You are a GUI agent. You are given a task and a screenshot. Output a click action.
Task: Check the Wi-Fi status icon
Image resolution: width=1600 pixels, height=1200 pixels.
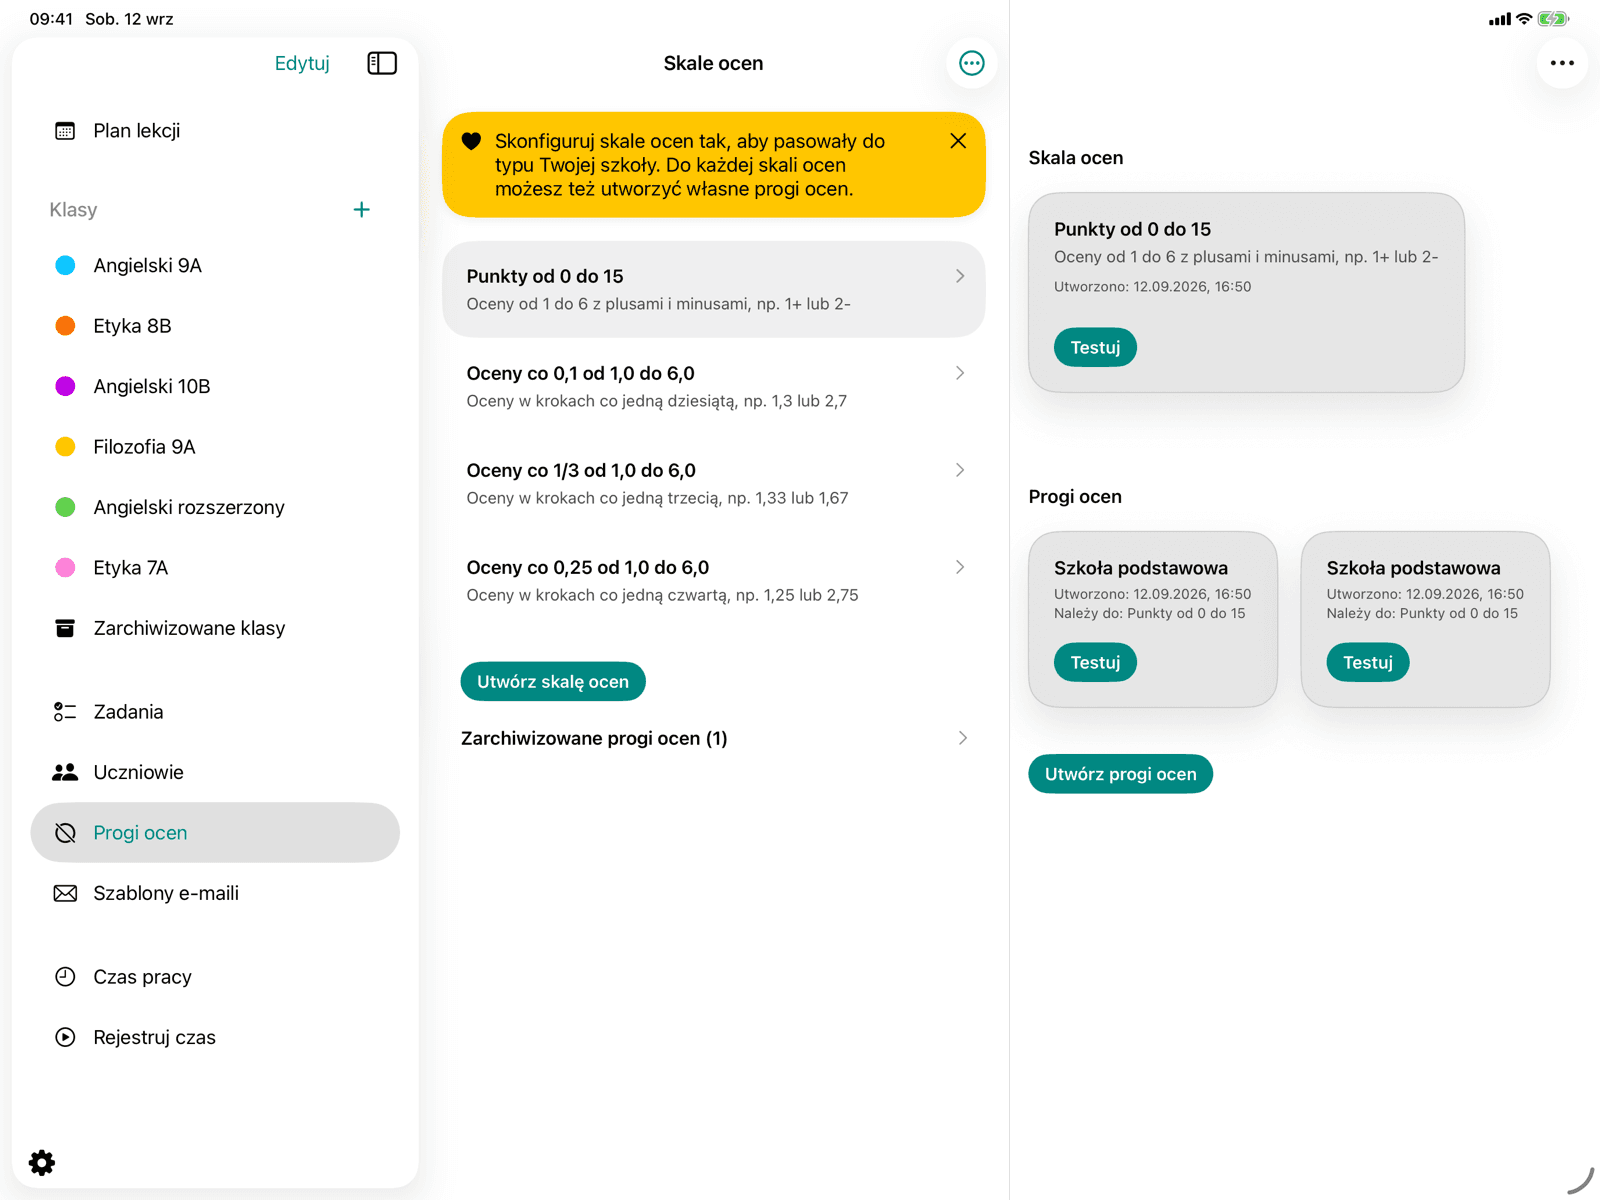(x=1524, y=19)
